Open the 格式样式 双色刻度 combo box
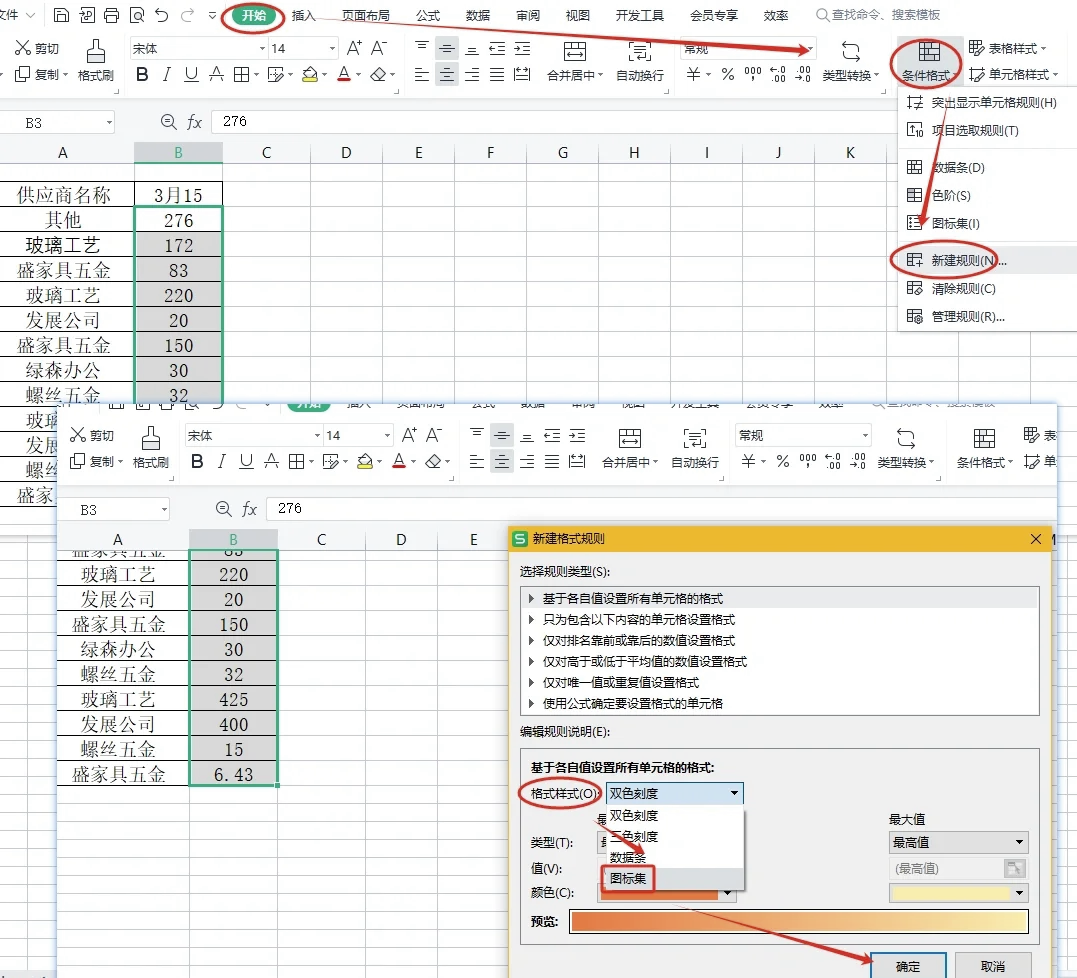1077x978 pixels. coord(674,793)
